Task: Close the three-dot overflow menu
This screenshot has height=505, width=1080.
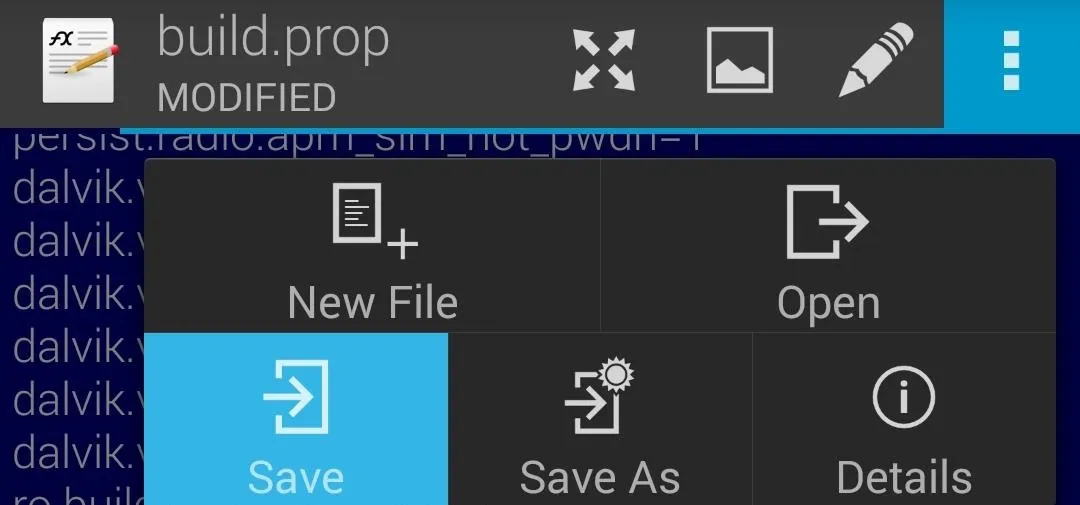Action: [1011, 61]
